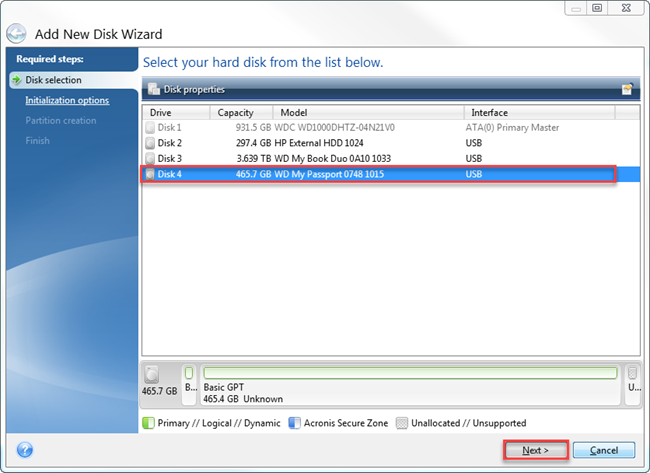Minimize the wizard window

click(x=575, y=8)
